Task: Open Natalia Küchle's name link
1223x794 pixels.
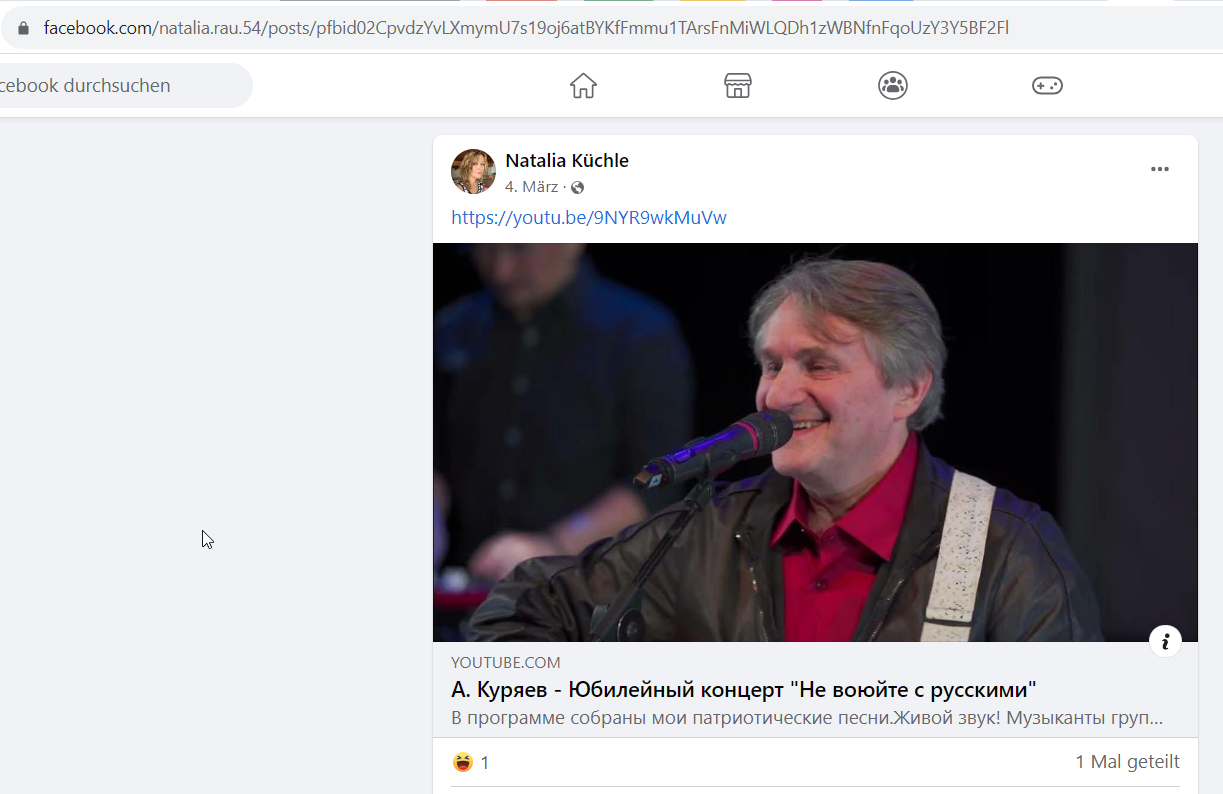Action: [567, 161]
